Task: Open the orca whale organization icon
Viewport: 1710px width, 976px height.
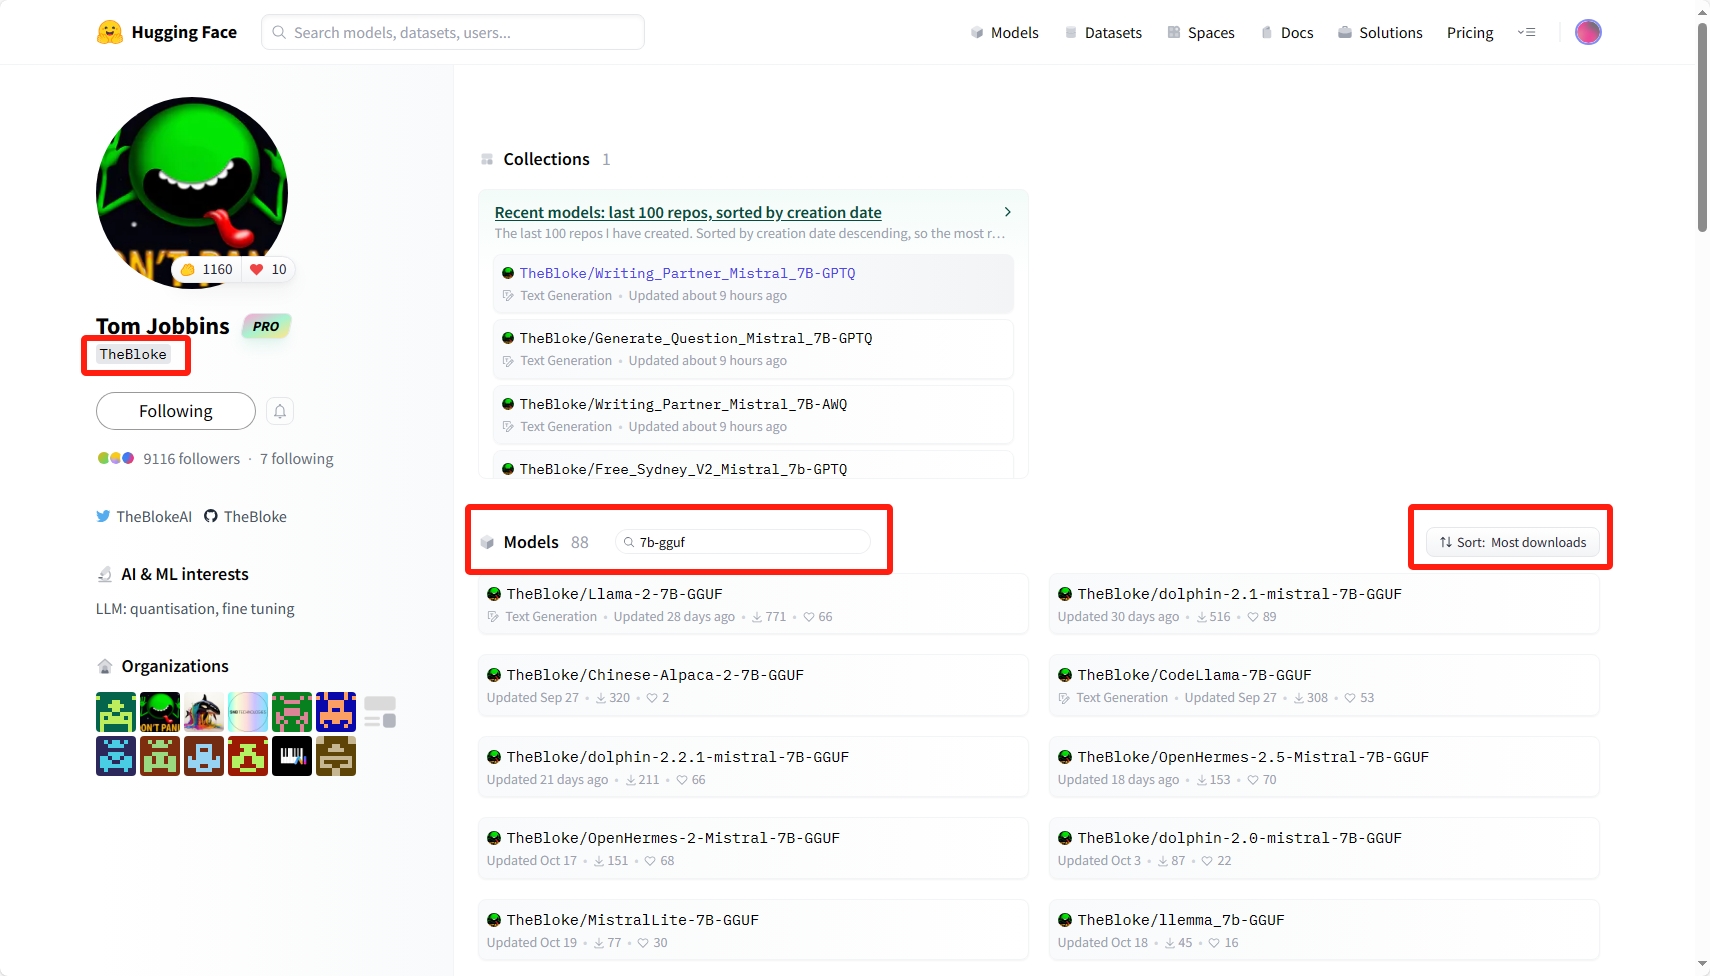Action: 204,712
